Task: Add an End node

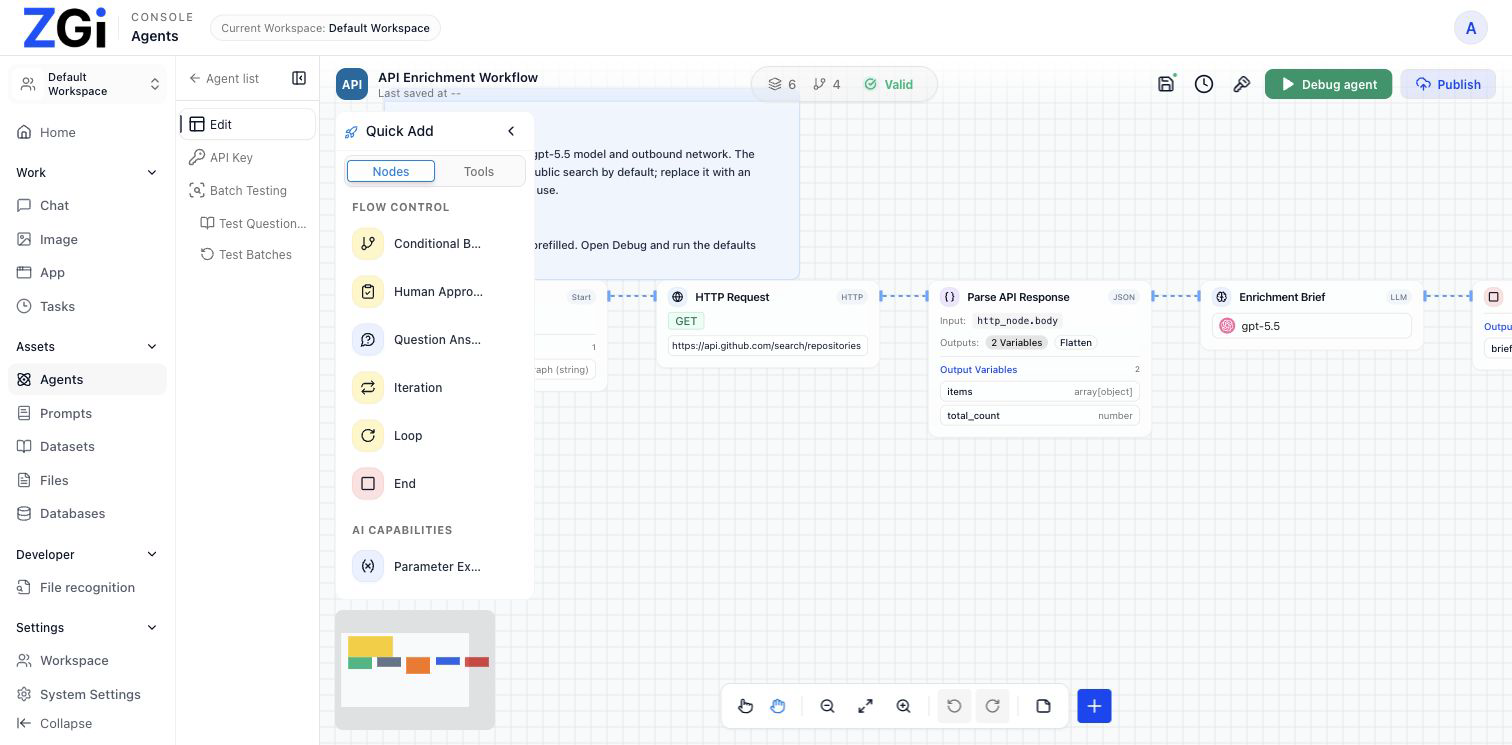Action: (x=435, y=484)
